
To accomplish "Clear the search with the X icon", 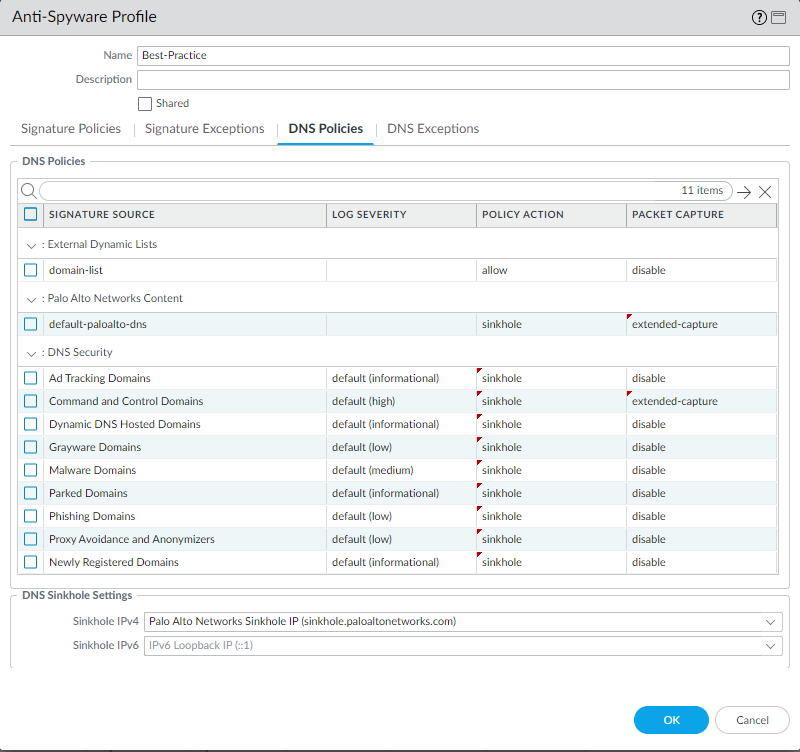I will 765,192.
